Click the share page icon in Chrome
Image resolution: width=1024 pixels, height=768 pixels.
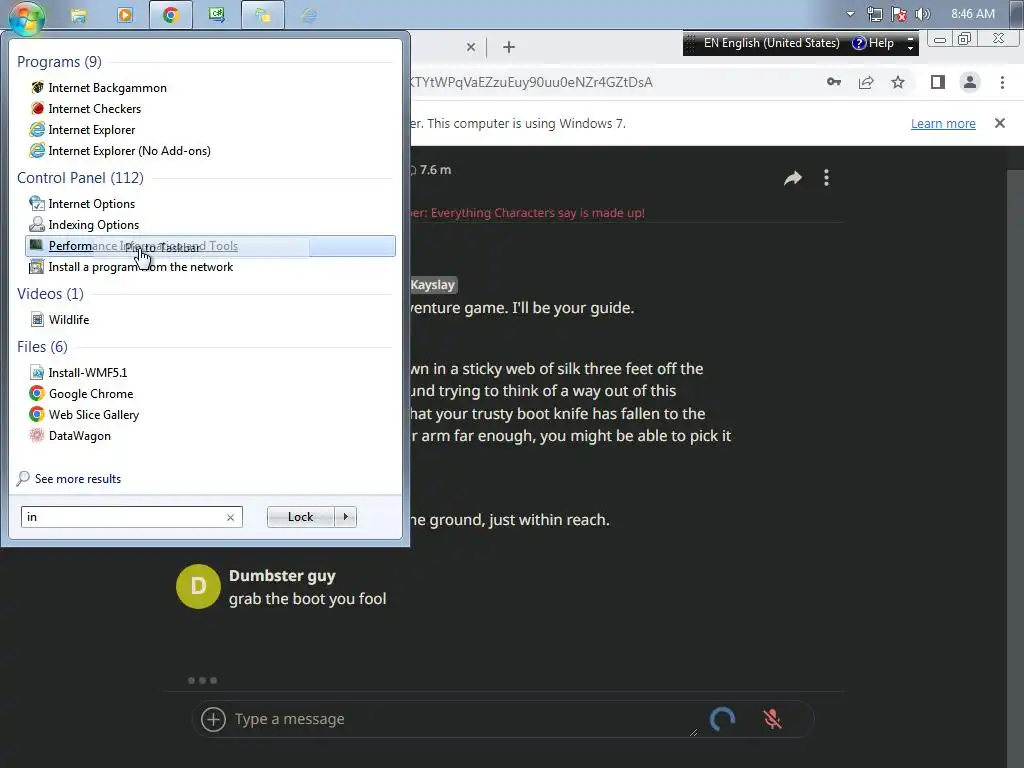866,82
